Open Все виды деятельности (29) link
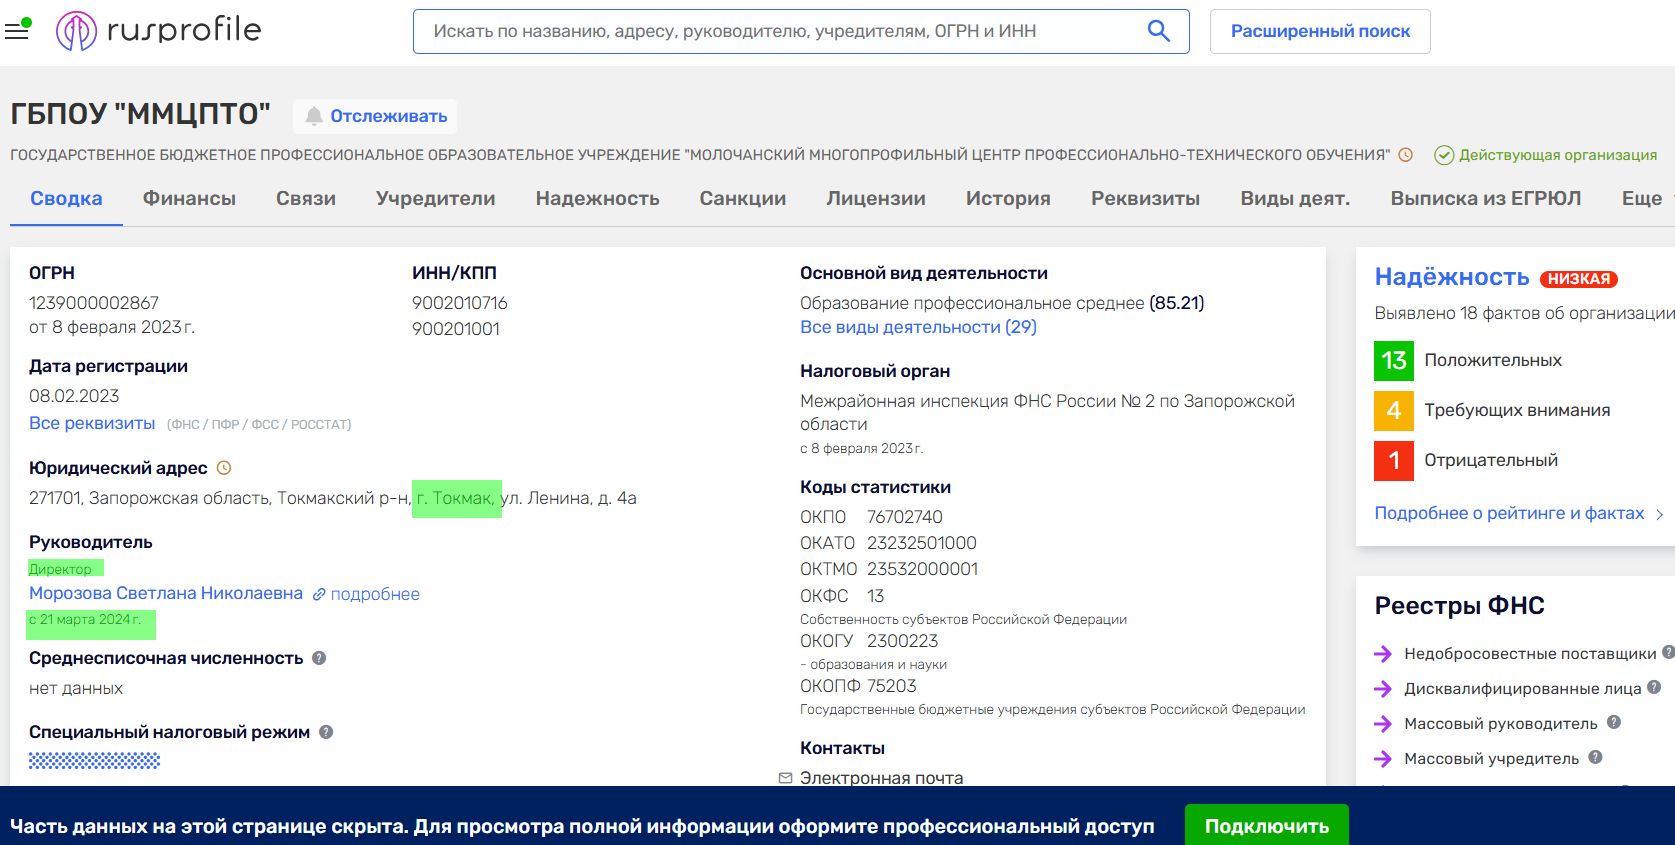Image resolution: width=1675 pixels, height=845 pixels. coord(917,327)
